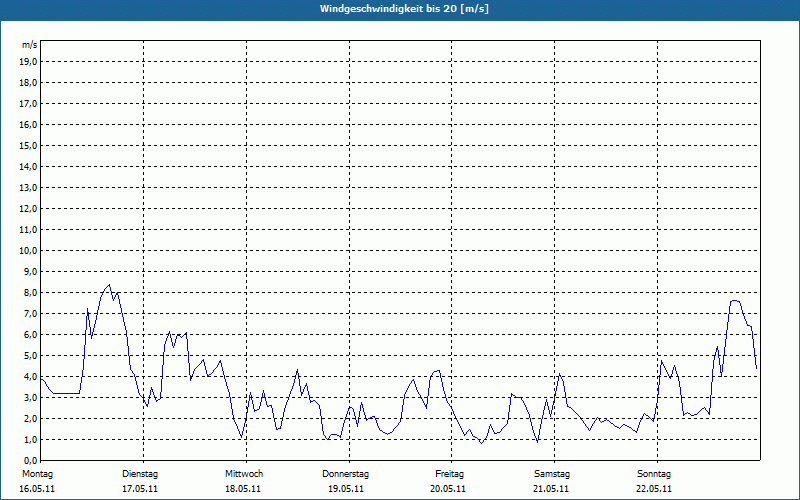Click the date 18.05.11
The image size is (800, 500).
[x=243, y=489]
